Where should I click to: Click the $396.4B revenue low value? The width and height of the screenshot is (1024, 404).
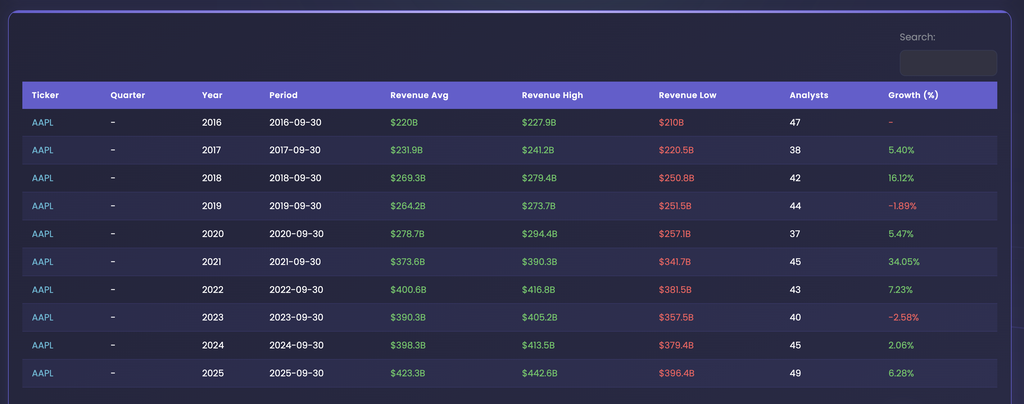pos(677,373)
